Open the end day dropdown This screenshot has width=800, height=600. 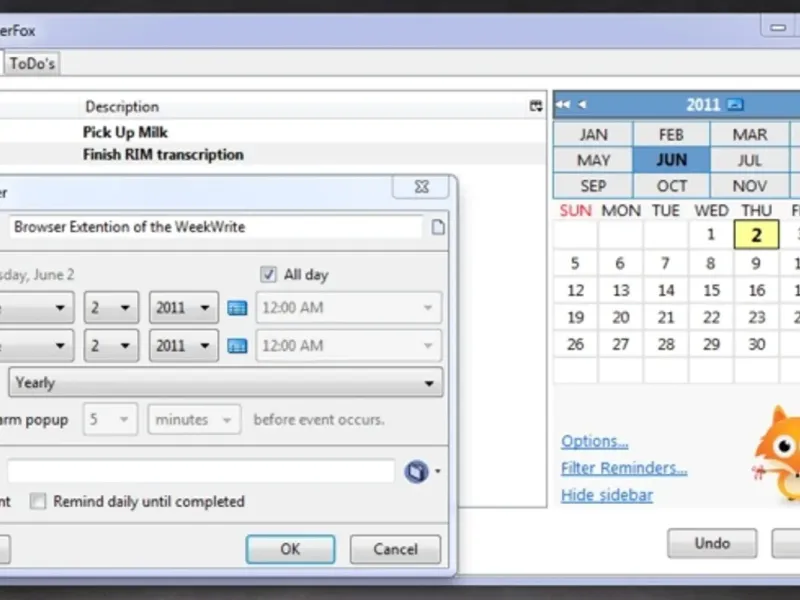[111, 346]
